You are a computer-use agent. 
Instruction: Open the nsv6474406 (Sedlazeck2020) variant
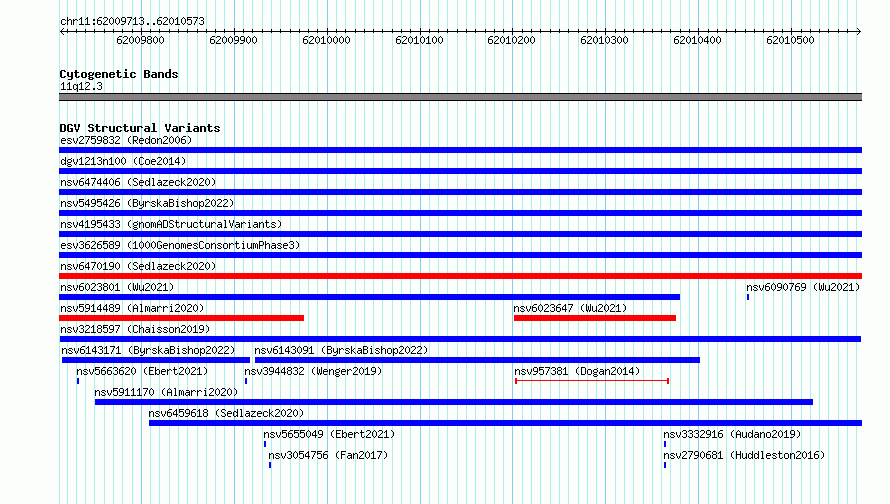[138, 182]
